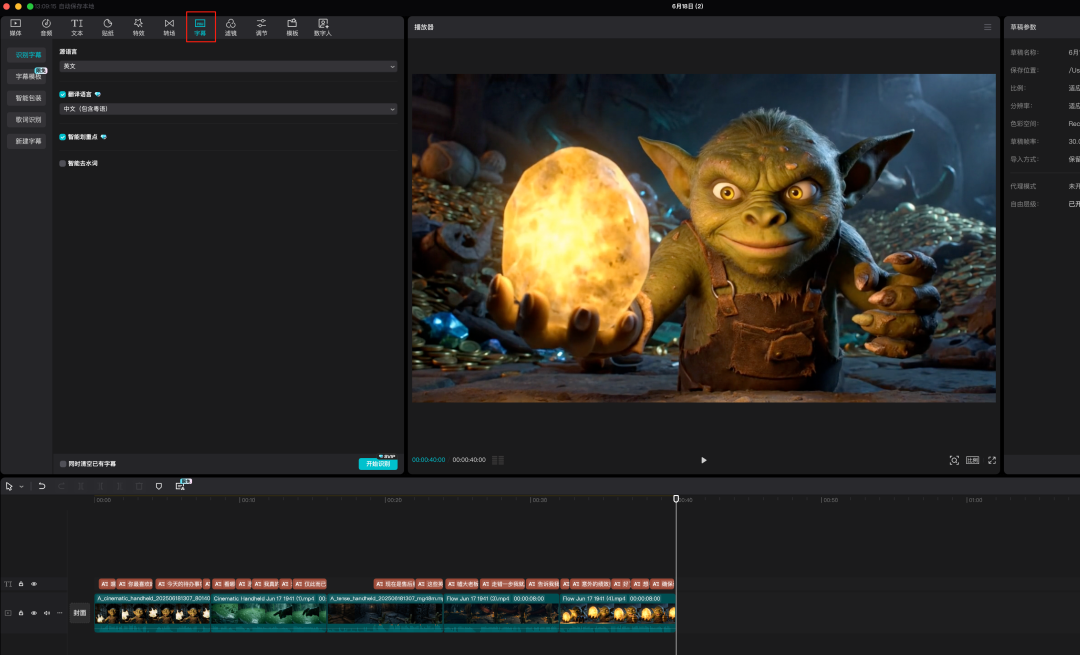Hide the main video track

click(x=34, y=613)
